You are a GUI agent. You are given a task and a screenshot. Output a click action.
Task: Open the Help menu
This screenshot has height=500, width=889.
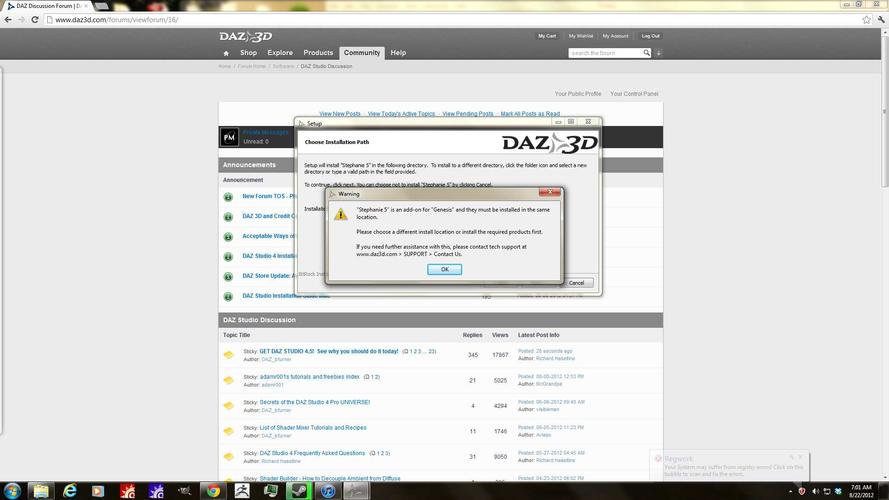pyautogui.click(x=398, y=53)
